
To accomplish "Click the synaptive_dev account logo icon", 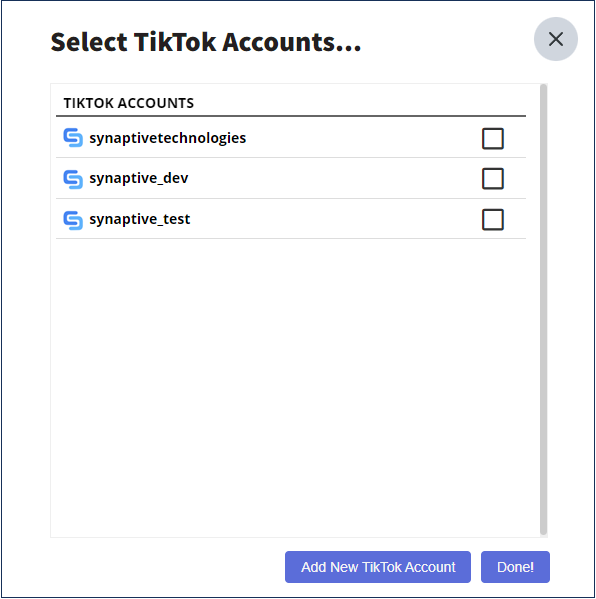I will (73, 179).
